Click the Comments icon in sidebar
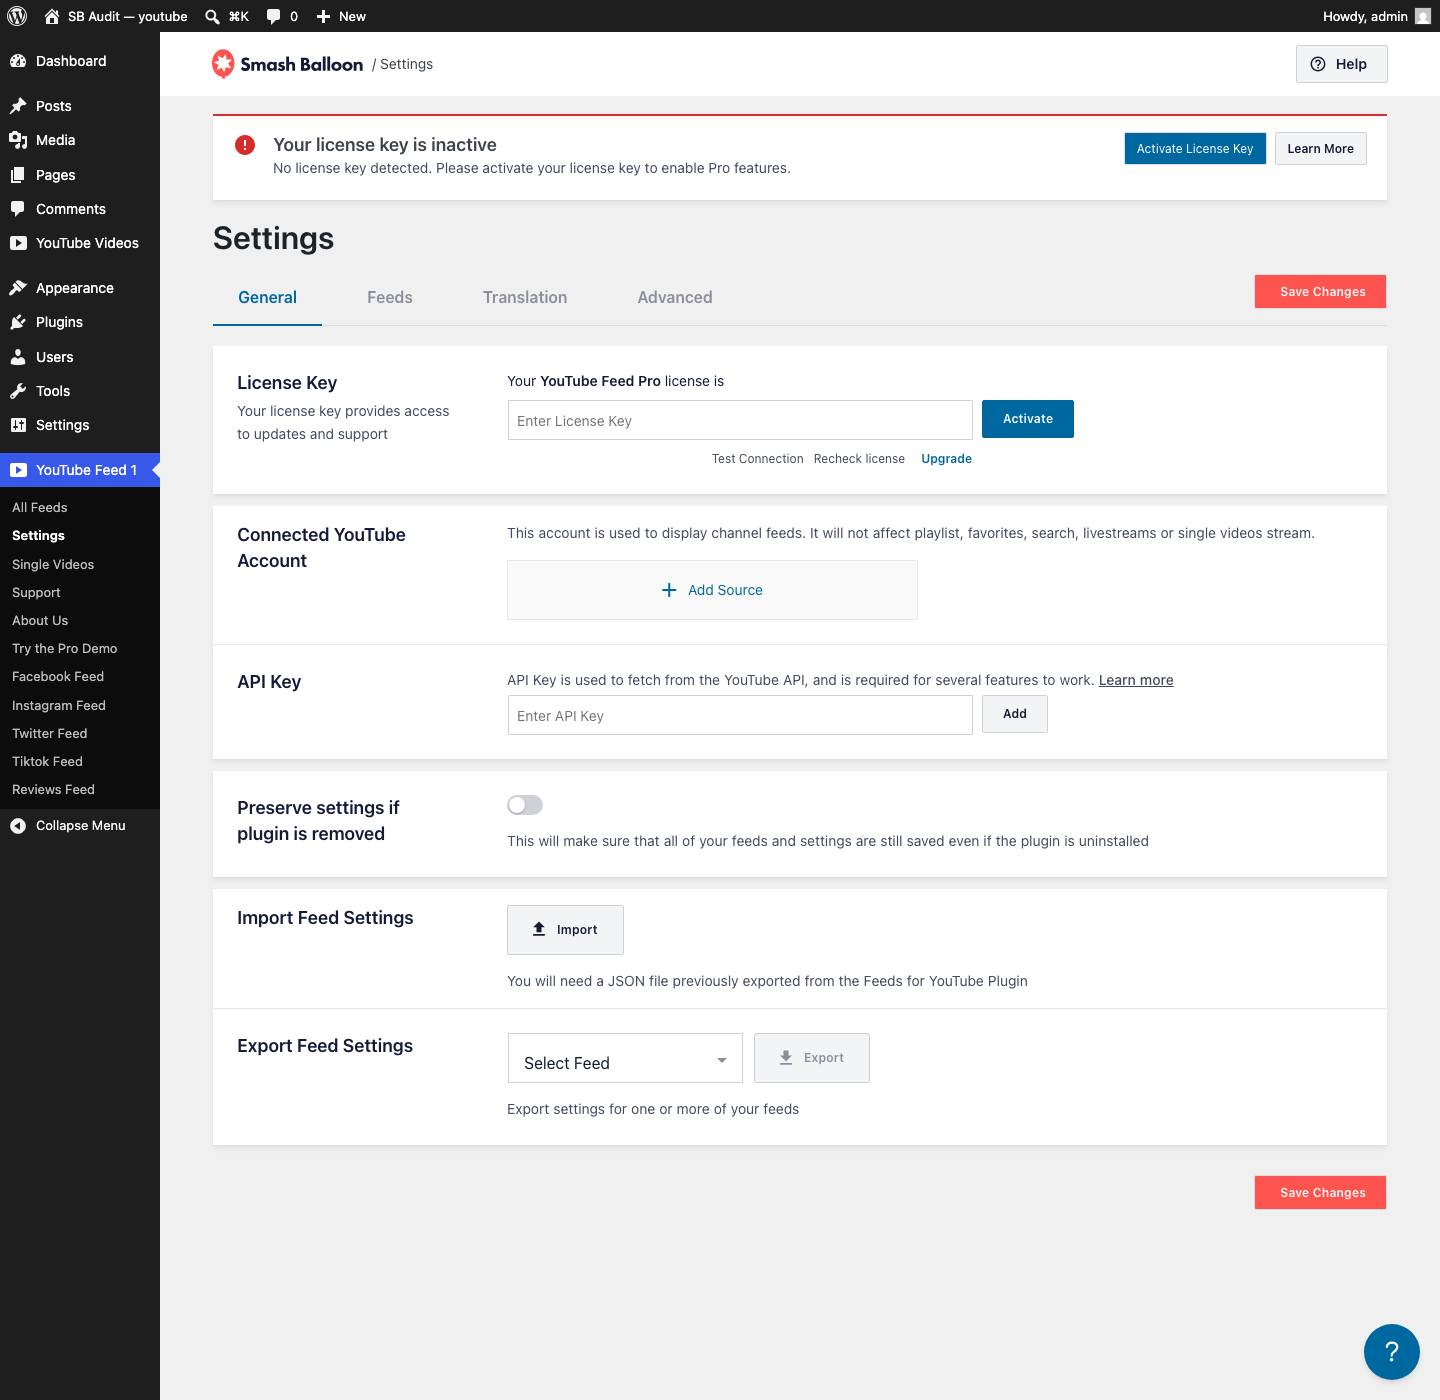This screenshot has height=1400, width=1440. tap(18, 209)
